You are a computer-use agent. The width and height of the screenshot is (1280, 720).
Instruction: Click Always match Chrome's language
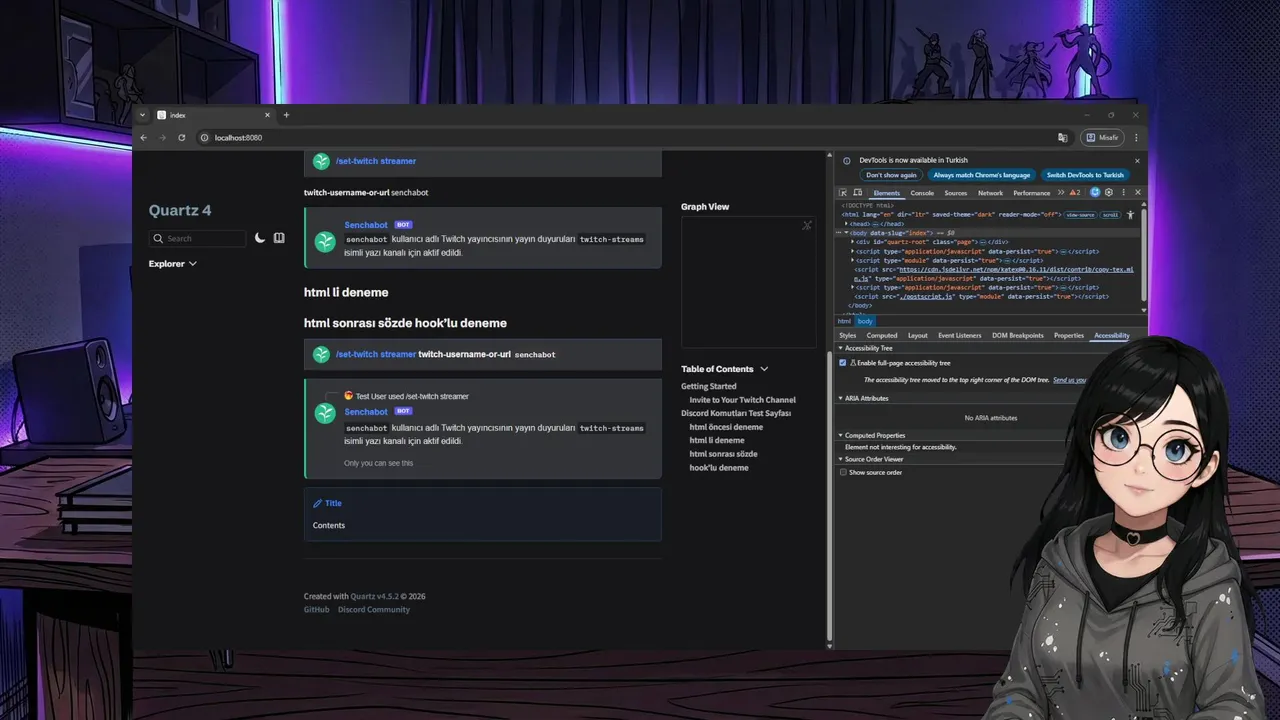[x=982, y=175]
